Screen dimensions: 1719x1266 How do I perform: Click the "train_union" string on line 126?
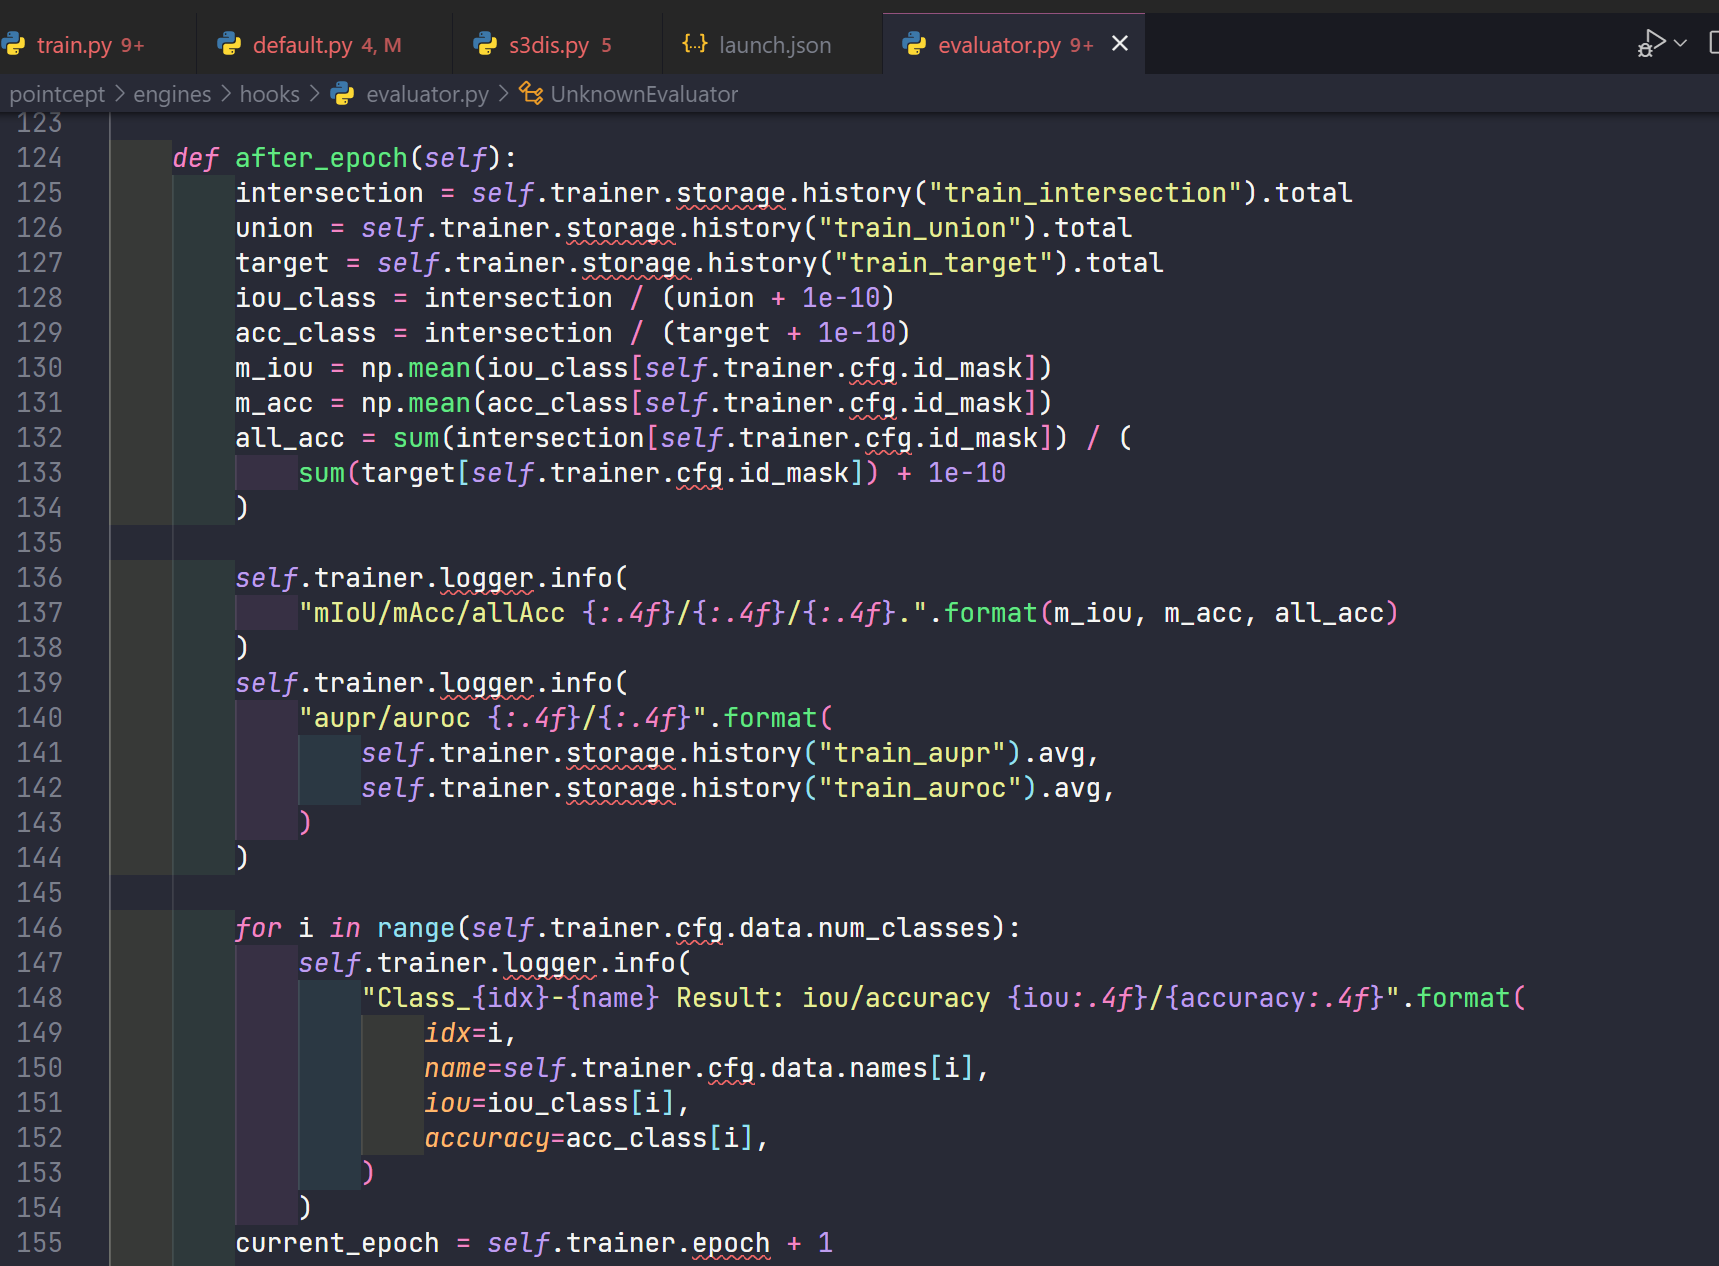point(920,228)
